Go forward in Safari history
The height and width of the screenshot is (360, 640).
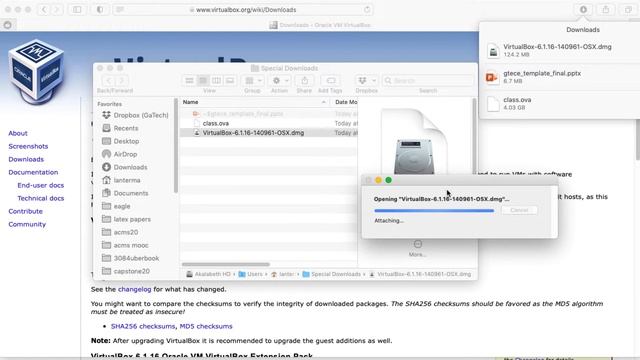coord(57,9)
